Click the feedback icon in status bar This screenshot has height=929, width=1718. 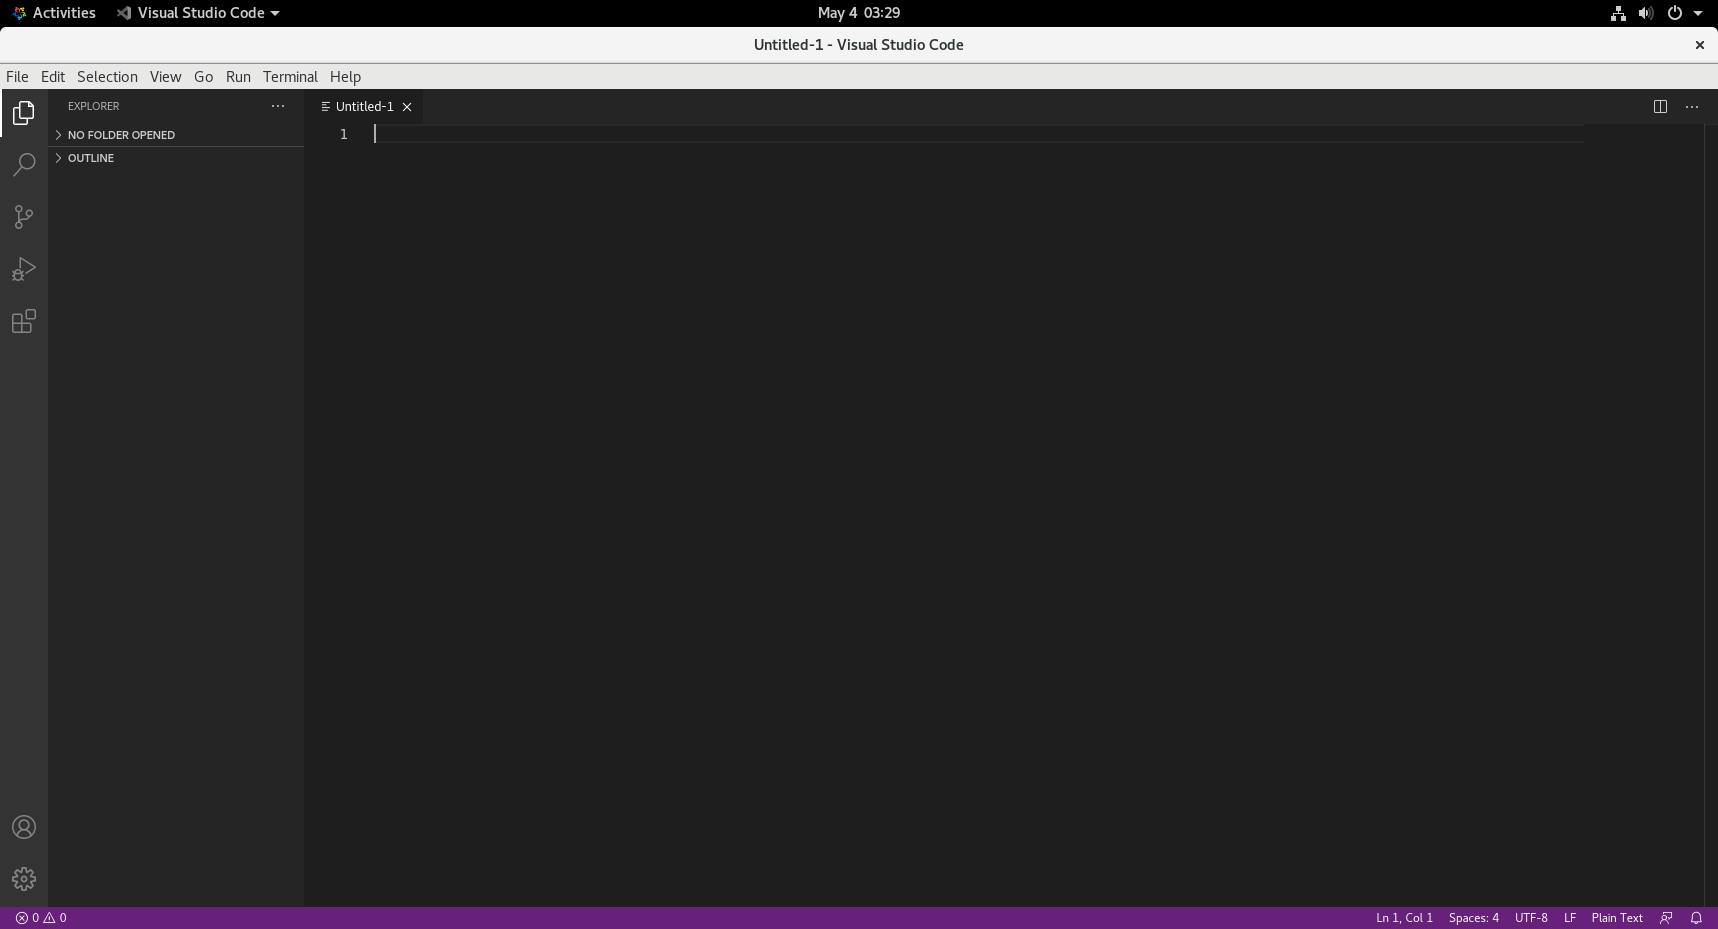point(1666,918)
